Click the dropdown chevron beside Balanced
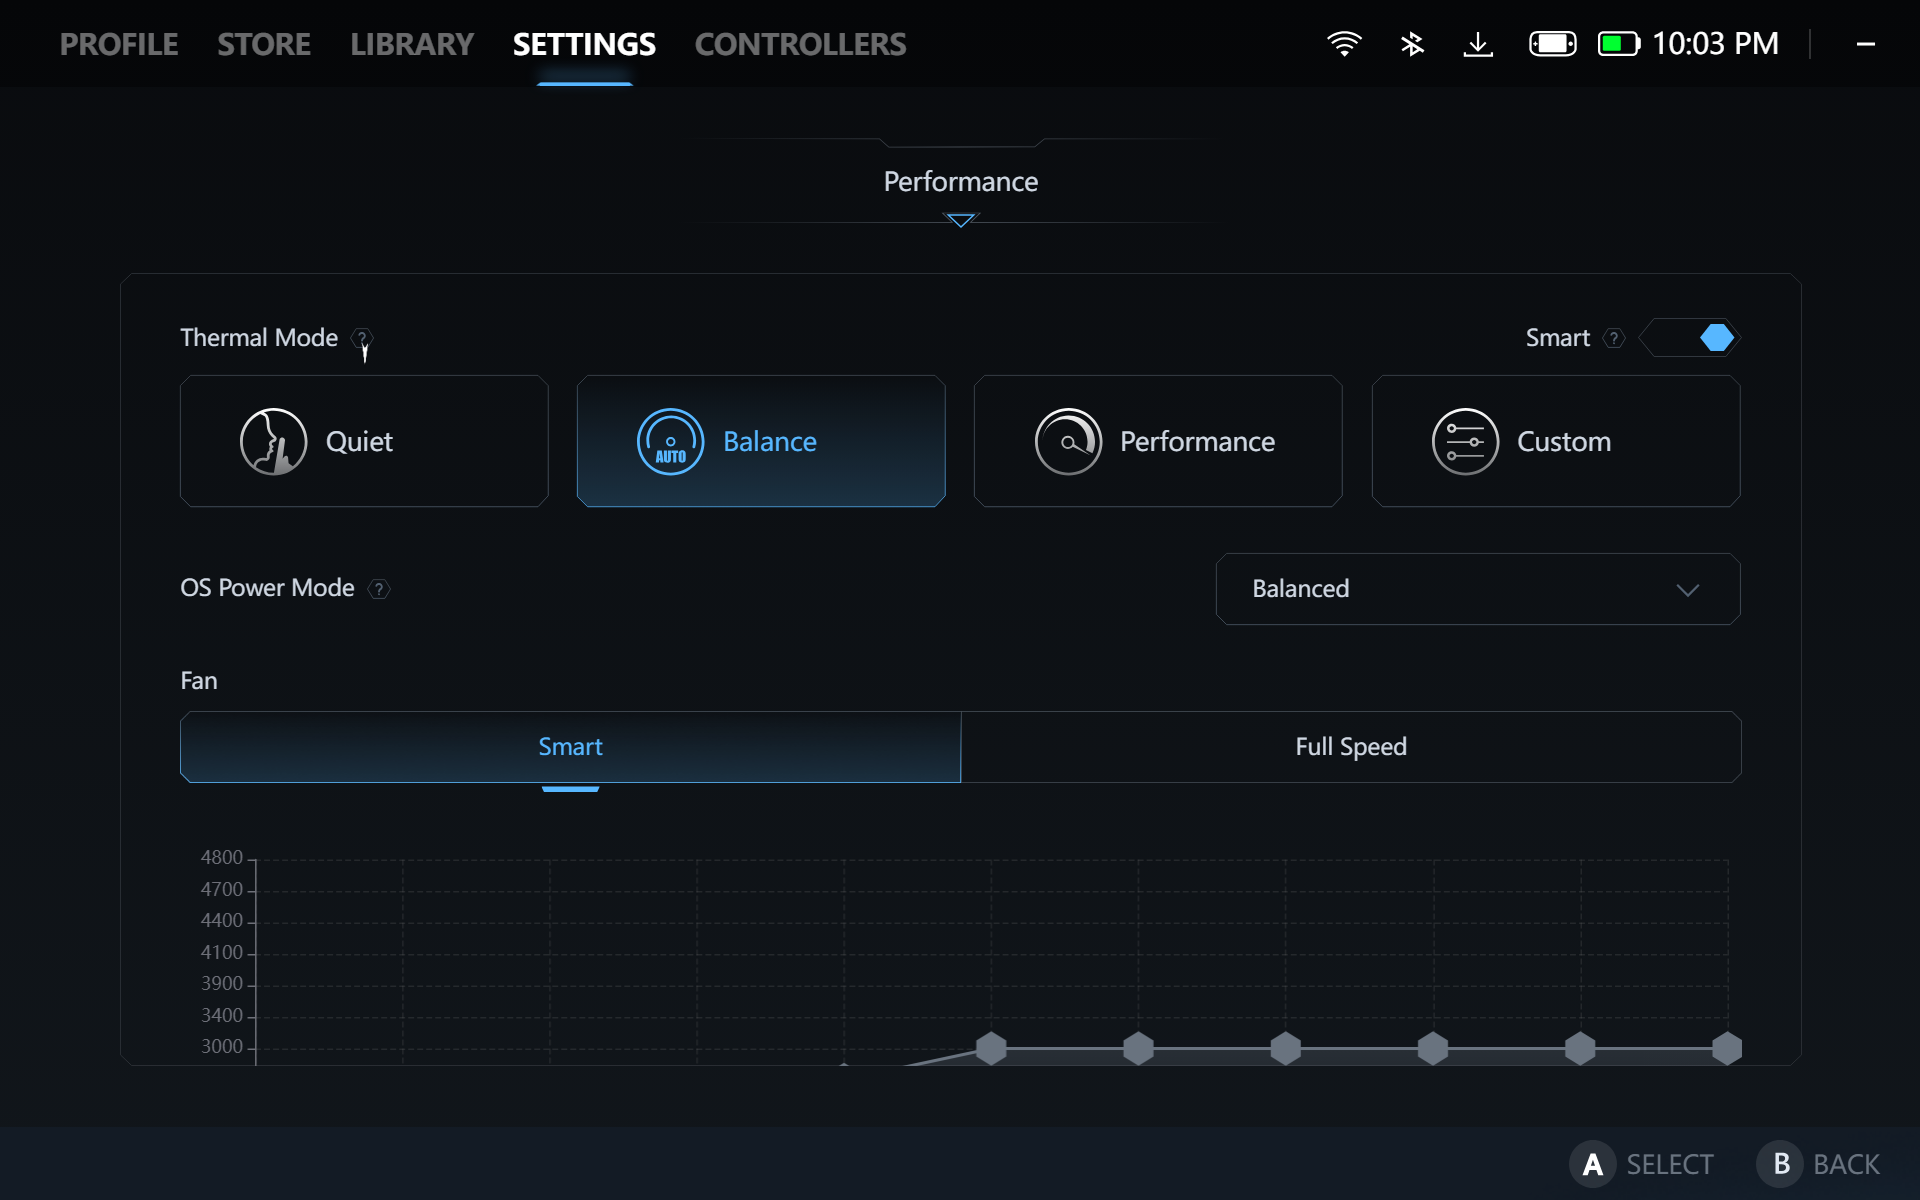This screenshot has width=1920, height=1200. pos(1688,590)
